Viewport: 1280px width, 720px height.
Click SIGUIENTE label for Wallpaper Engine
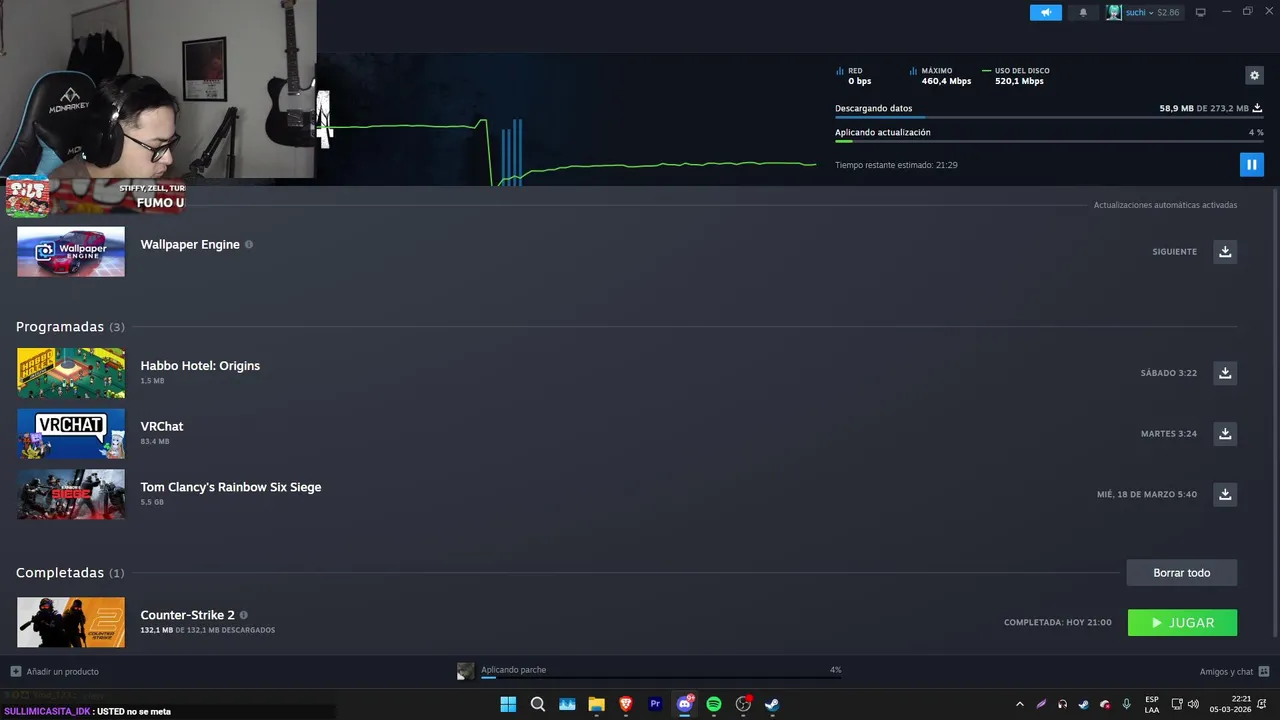click(x=1174, y=252)
